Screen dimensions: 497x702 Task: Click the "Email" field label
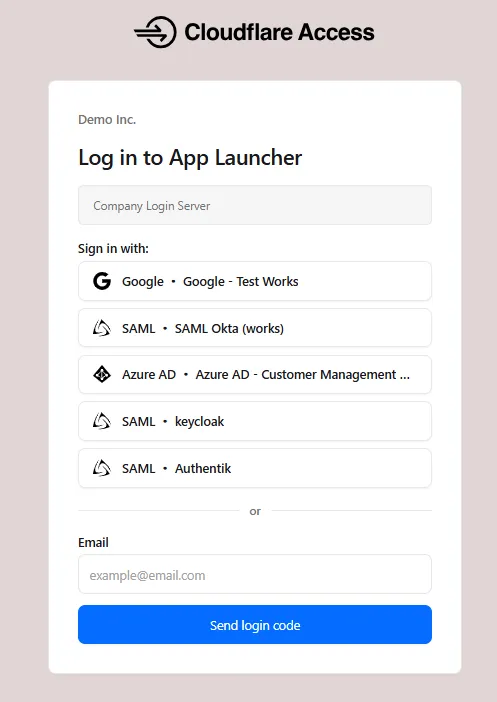pyautogui.click(x=93, y=543)
